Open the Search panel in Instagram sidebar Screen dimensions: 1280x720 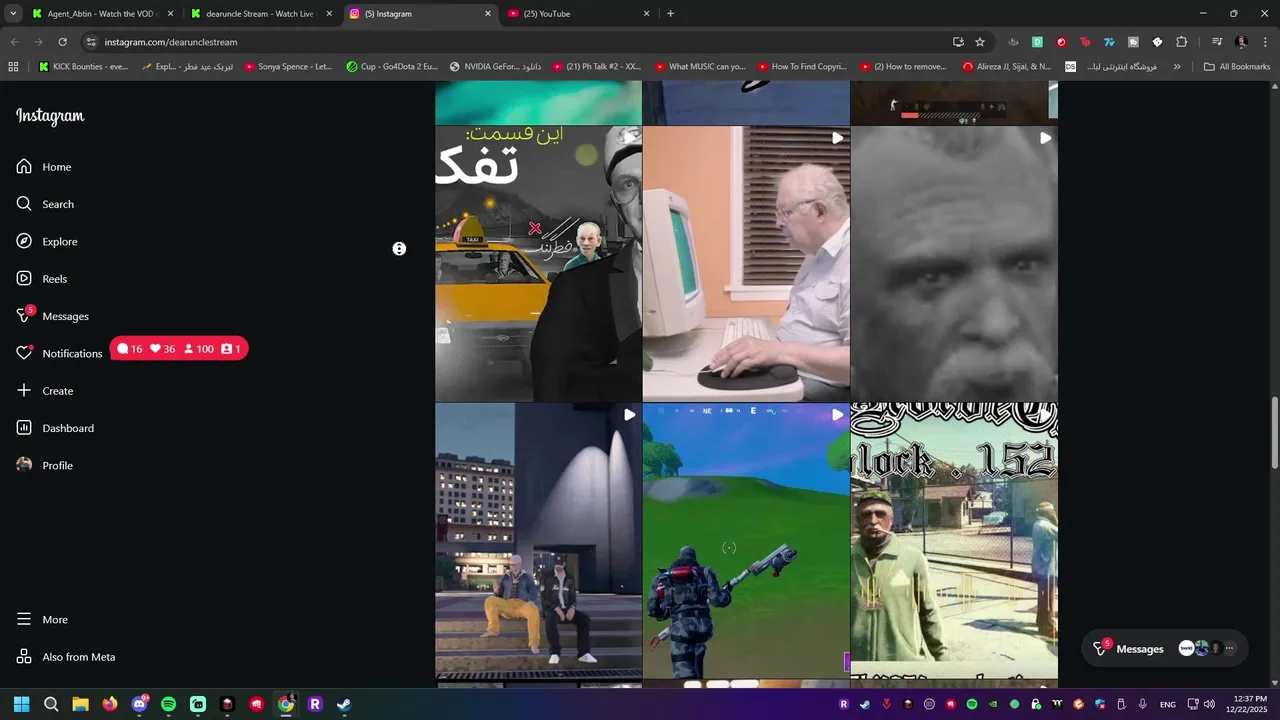(45, 204)
